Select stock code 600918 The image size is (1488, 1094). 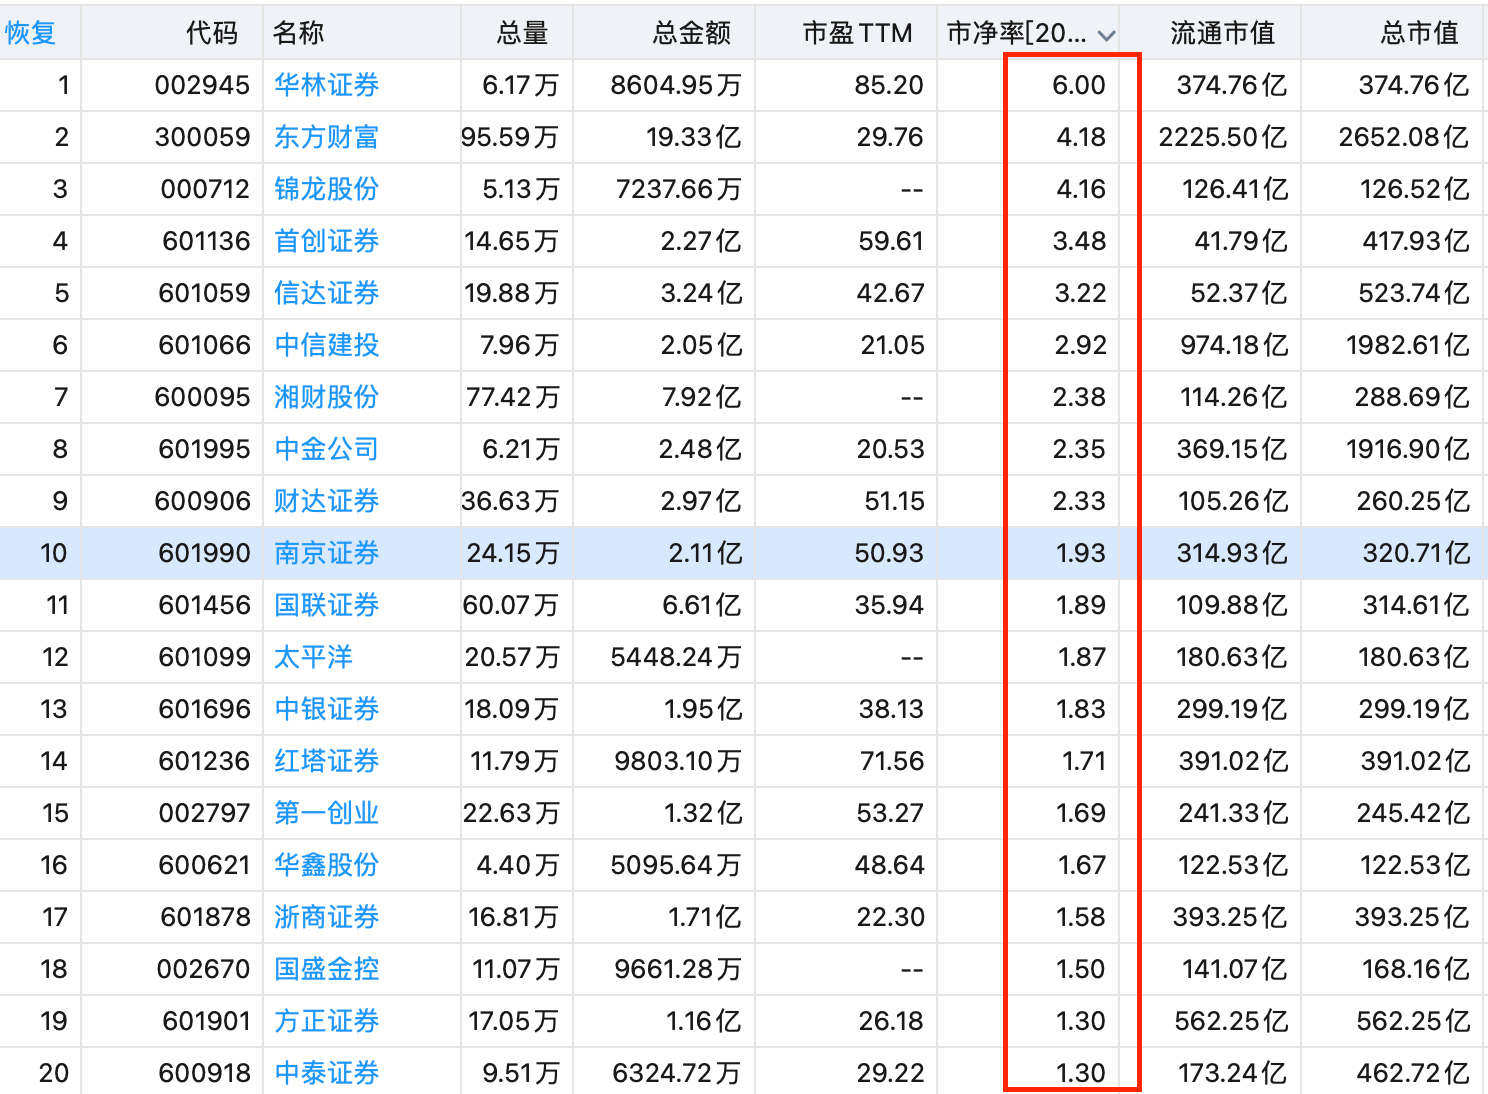[x=204, y=1073]
